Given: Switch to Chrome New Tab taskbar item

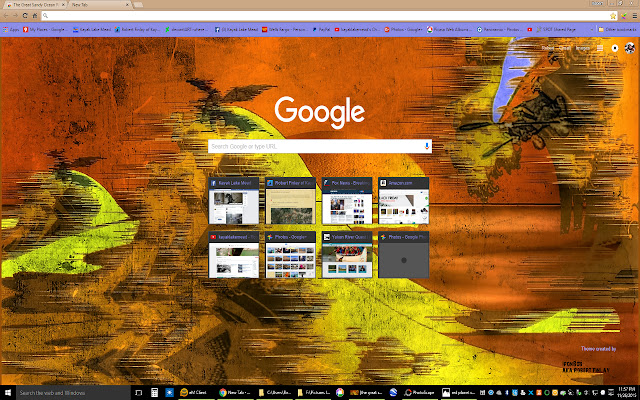Looking at the screenshot, I should coord(235,393).
